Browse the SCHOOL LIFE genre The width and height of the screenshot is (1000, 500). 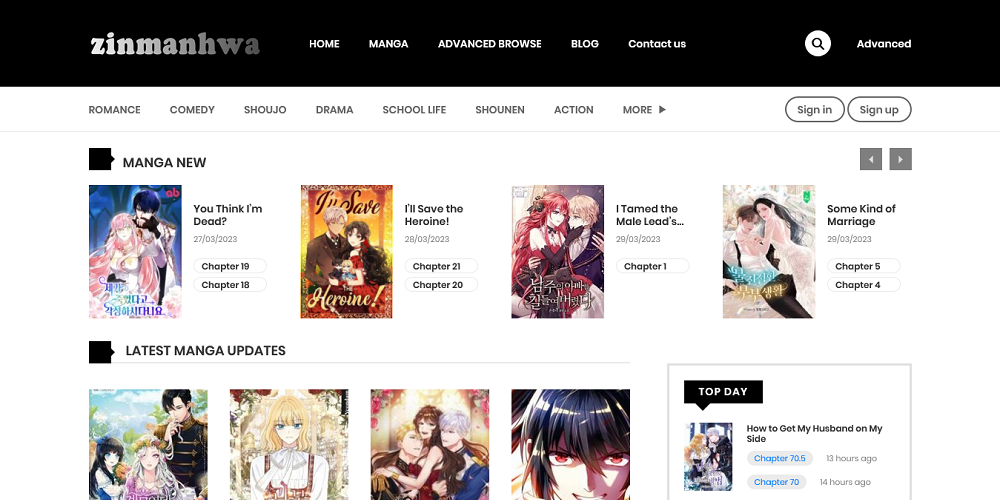(414, 110)
